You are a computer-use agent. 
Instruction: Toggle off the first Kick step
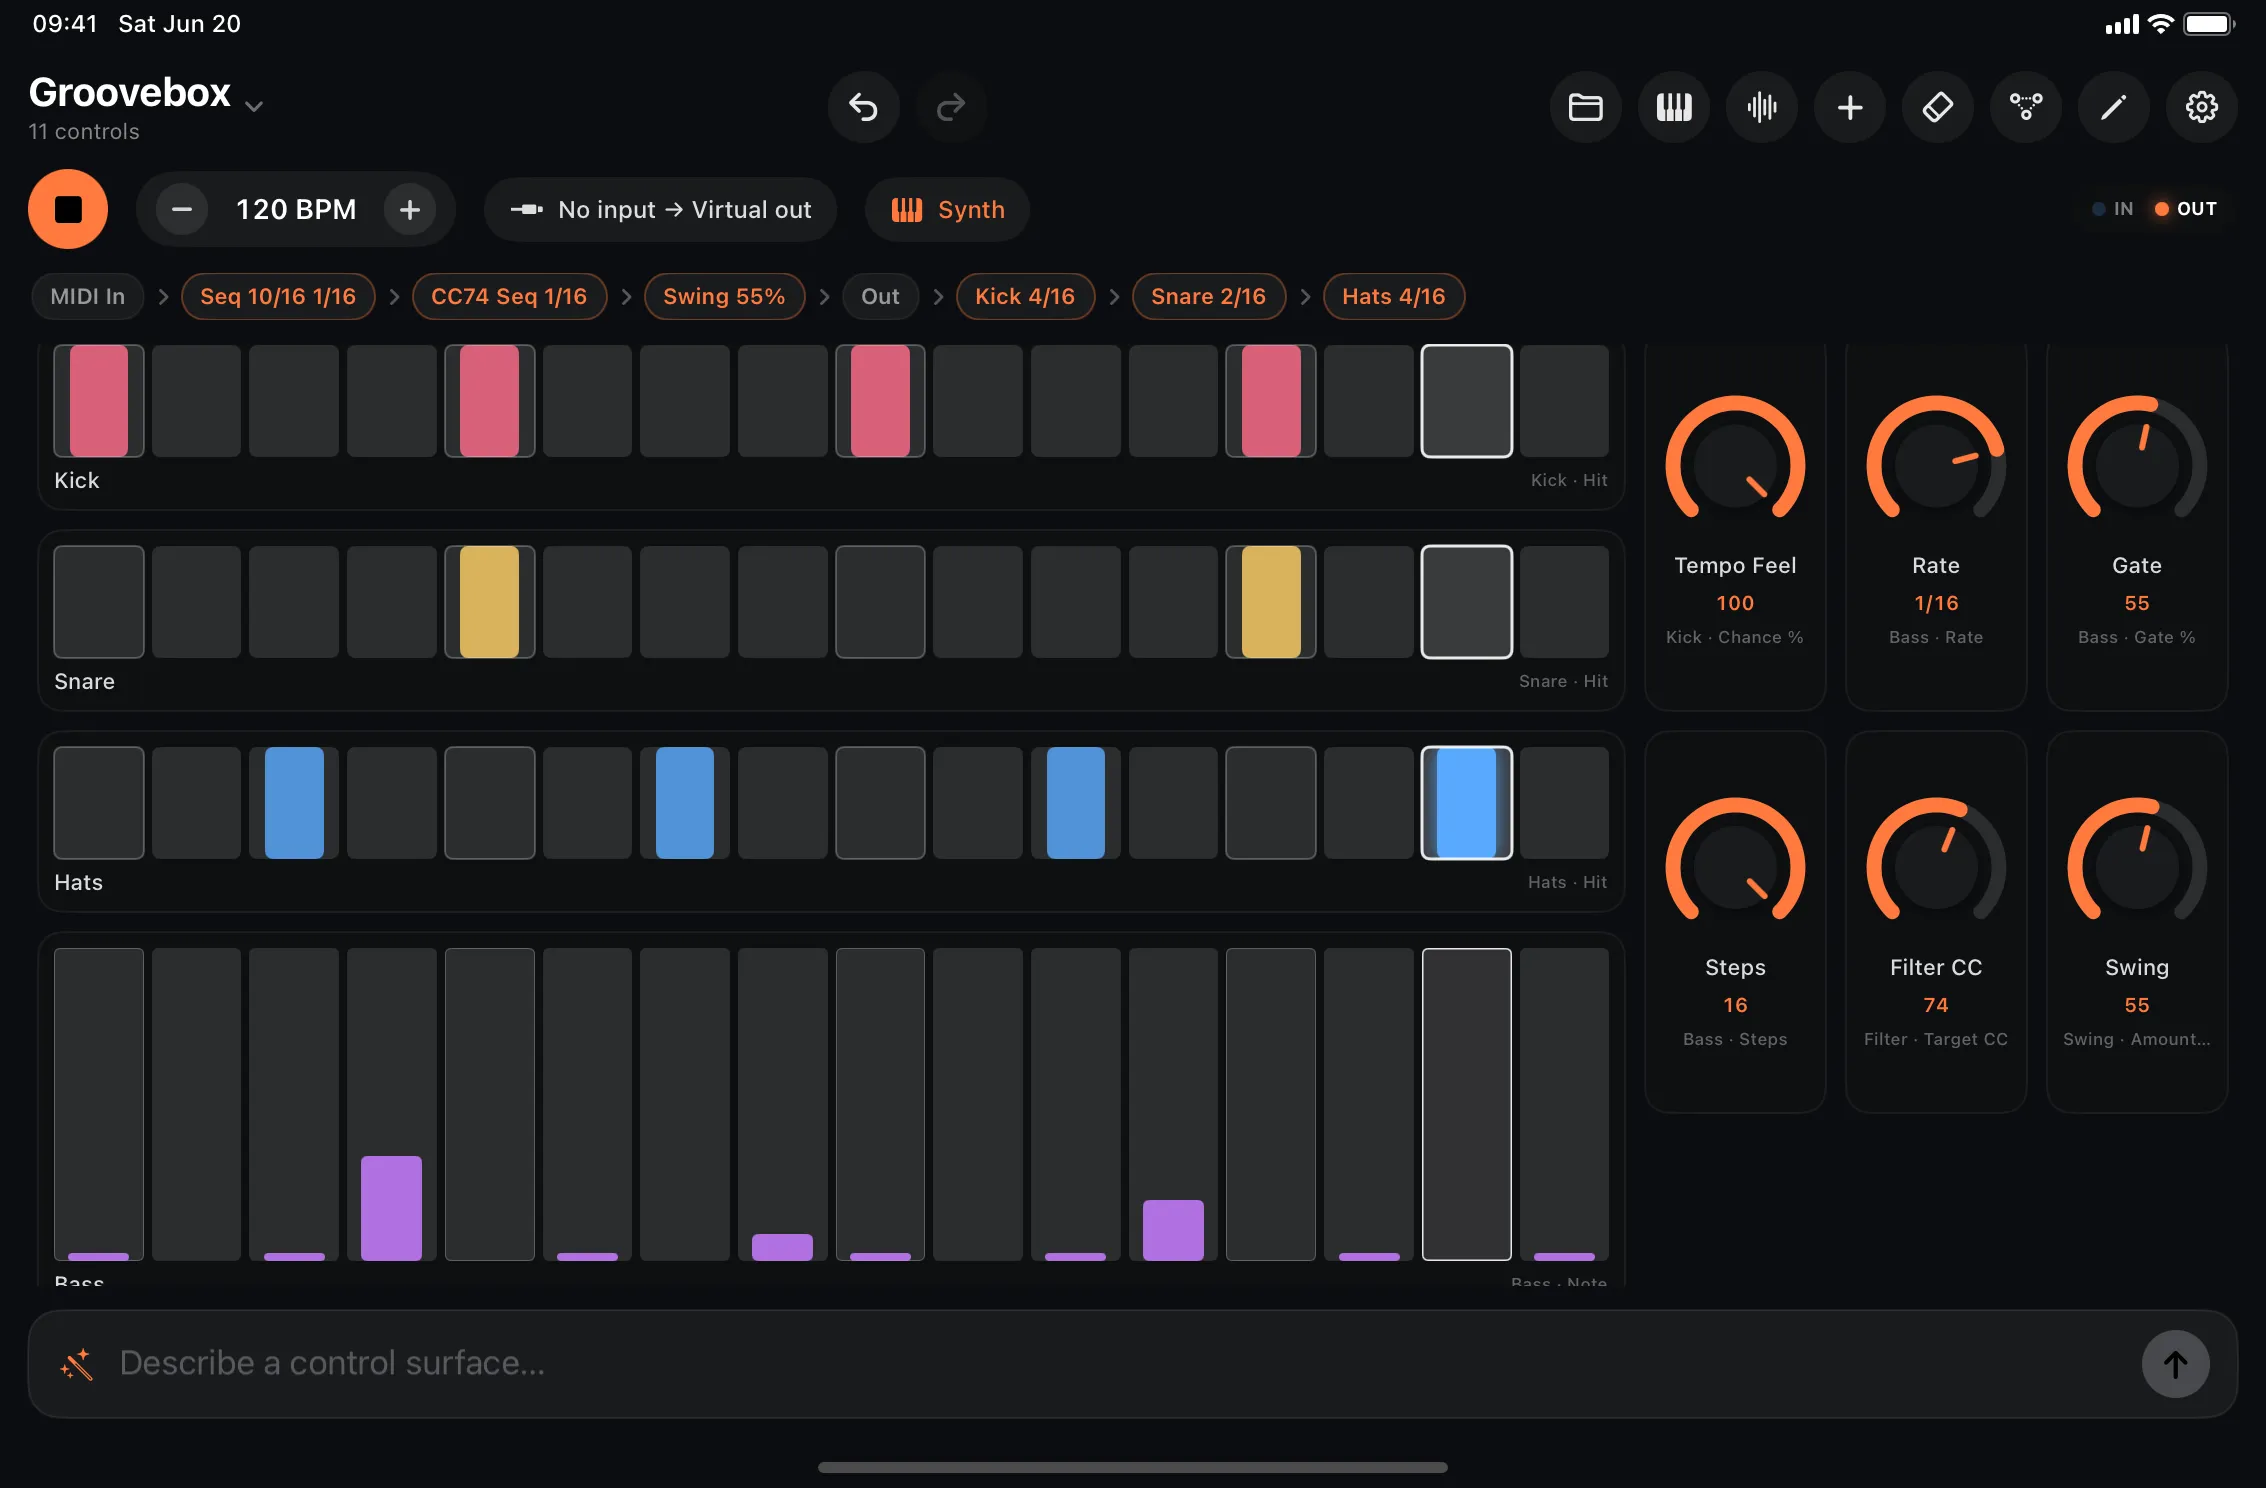(x=99, y=400)
